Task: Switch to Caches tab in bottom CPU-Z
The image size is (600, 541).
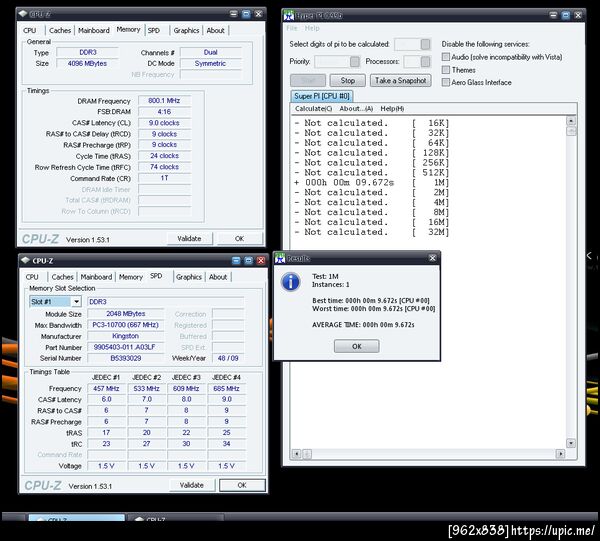Action: click(x=62, y=277)
